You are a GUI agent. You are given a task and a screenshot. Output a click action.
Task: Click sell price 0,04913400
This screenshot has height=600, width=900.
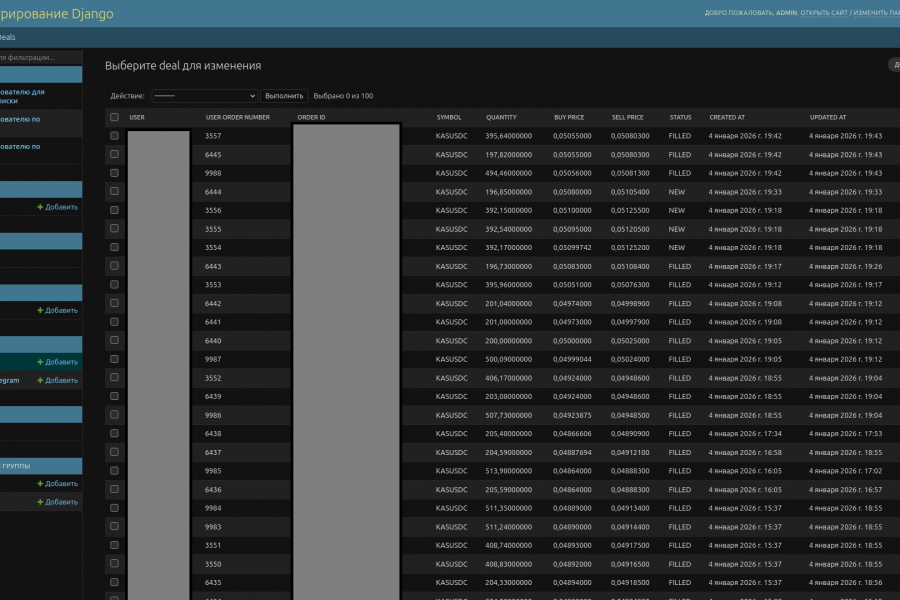click(x=630, y=508)
